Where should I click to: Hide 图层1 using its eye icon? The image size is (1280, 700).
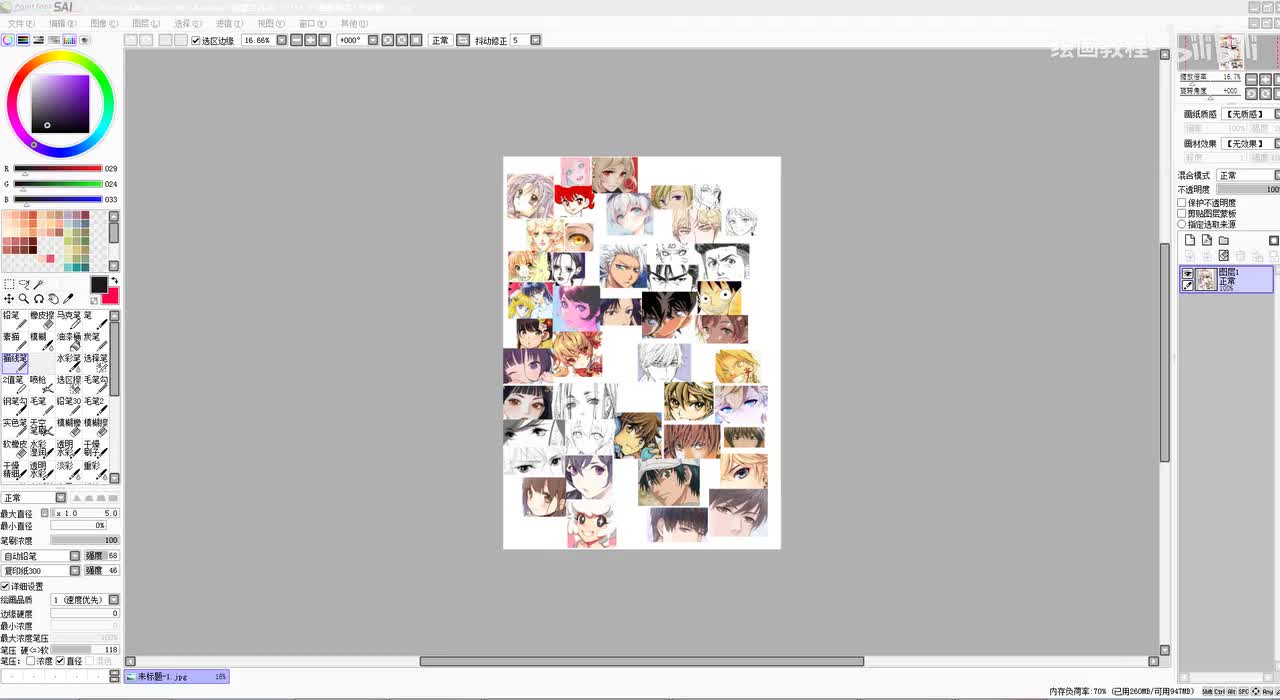coord(1188,274)
